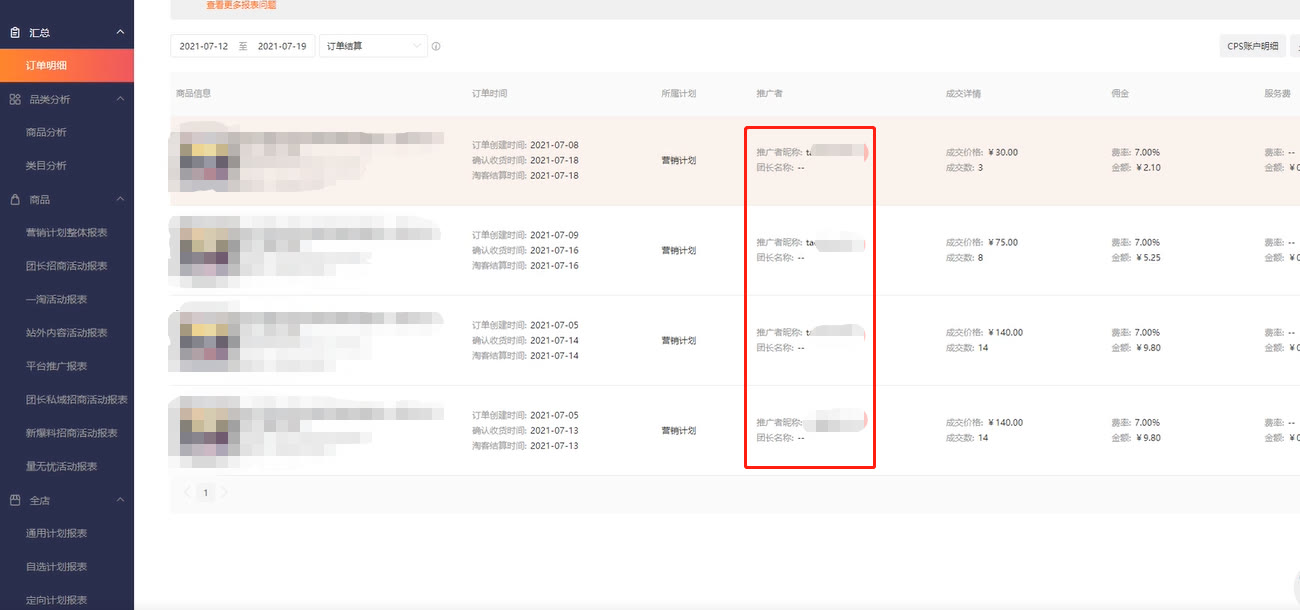Go to next page with right arrow
This screenshot has width=1300, height=610.
225,492
